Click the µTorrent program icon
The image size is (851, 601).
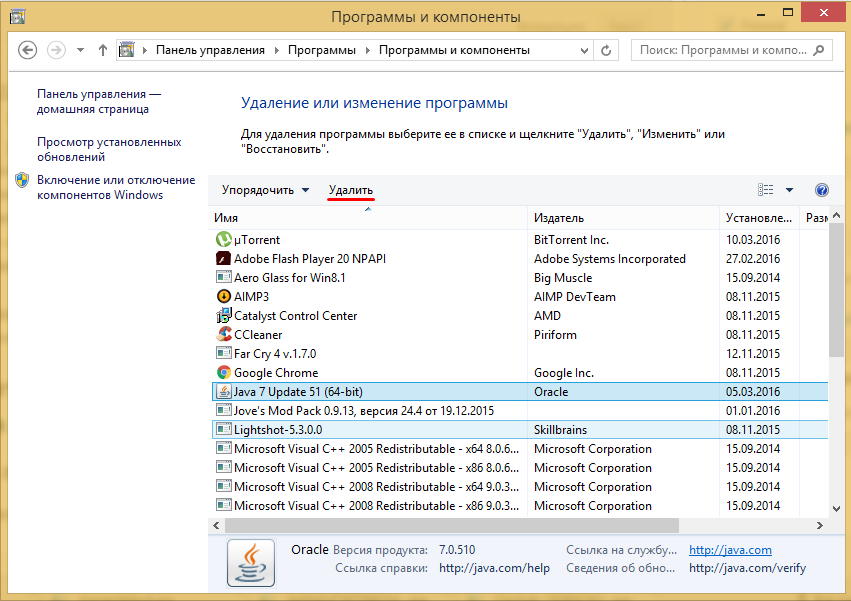(x=224, y=240)
